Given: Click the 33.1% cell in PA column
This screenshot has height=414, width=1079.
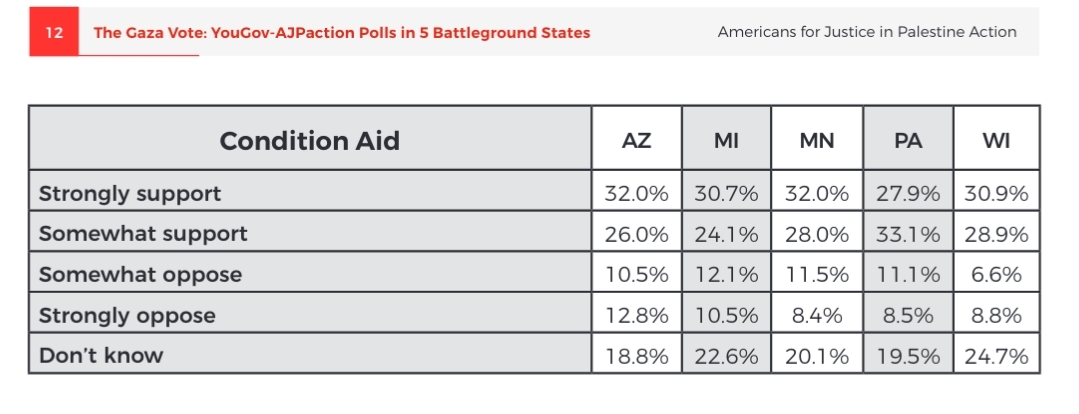Looking at the screenshot, I should 908,234.
